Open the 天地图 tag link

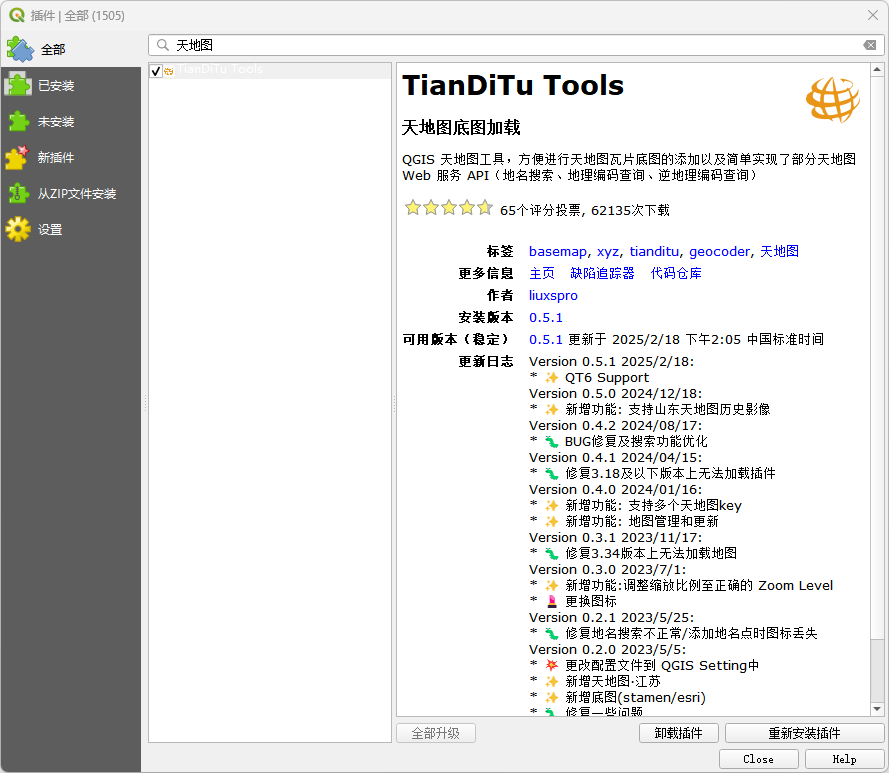780,251
